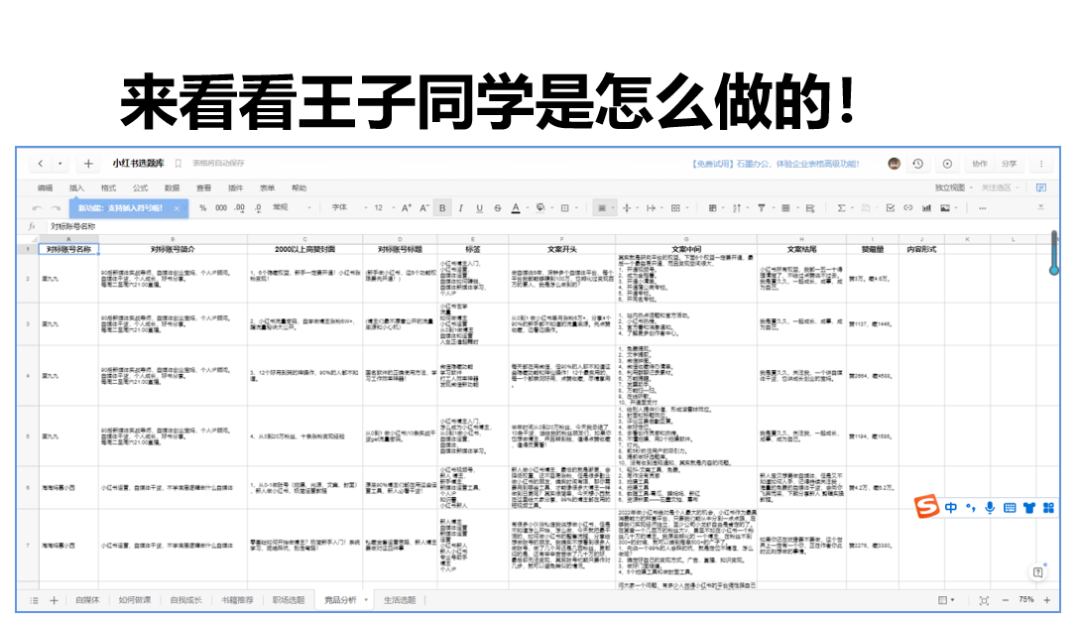Click the increase font size icon
Image resolution: width=1080 pixels, height=623 pixels.
[406, 208]
